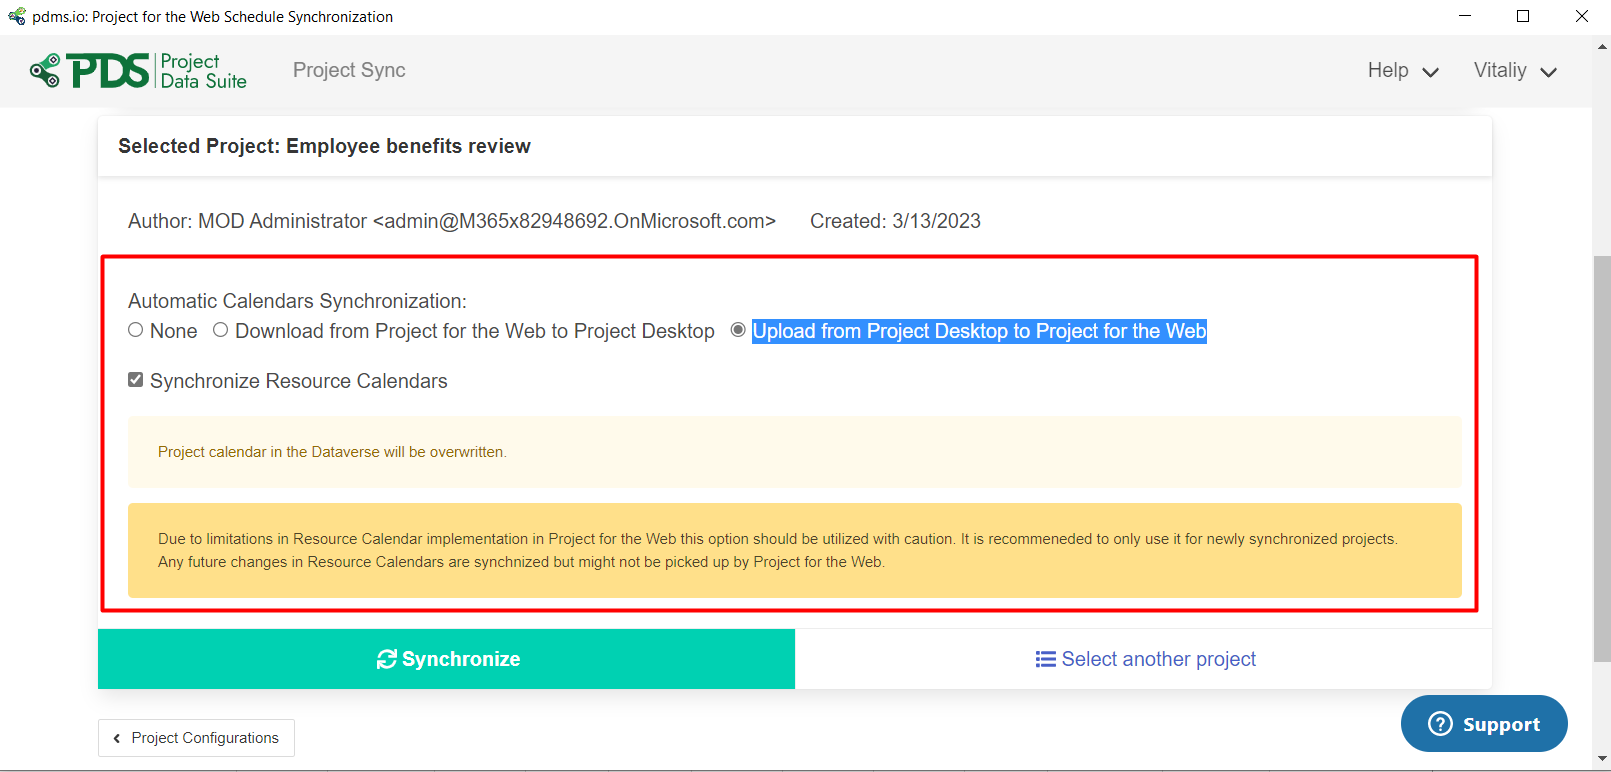Click the back chevron icon beside Project Configurations
The height and width of the screenshot is (772, 1611).
pyautogui.click(x=117, y=738)
